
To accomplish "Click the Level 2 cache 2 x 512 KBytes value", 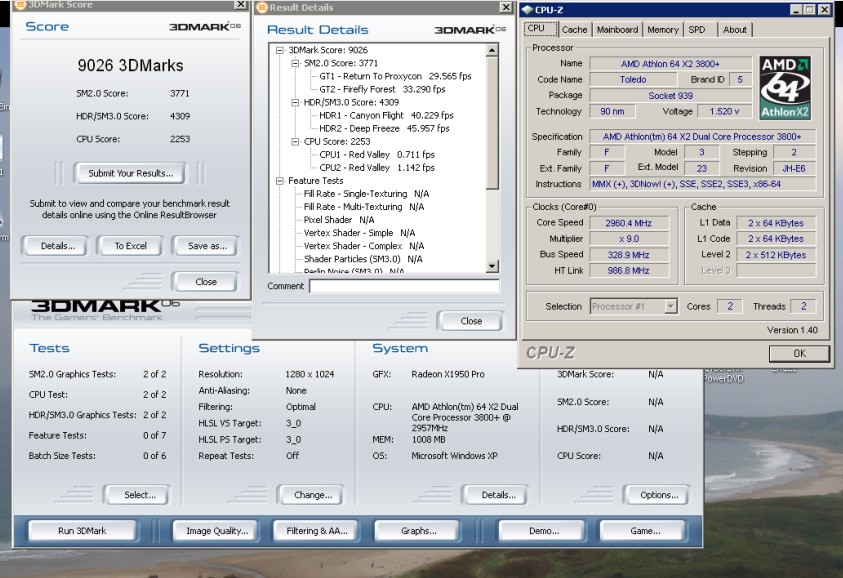I will pyautogui.click(x=775, y=255).
